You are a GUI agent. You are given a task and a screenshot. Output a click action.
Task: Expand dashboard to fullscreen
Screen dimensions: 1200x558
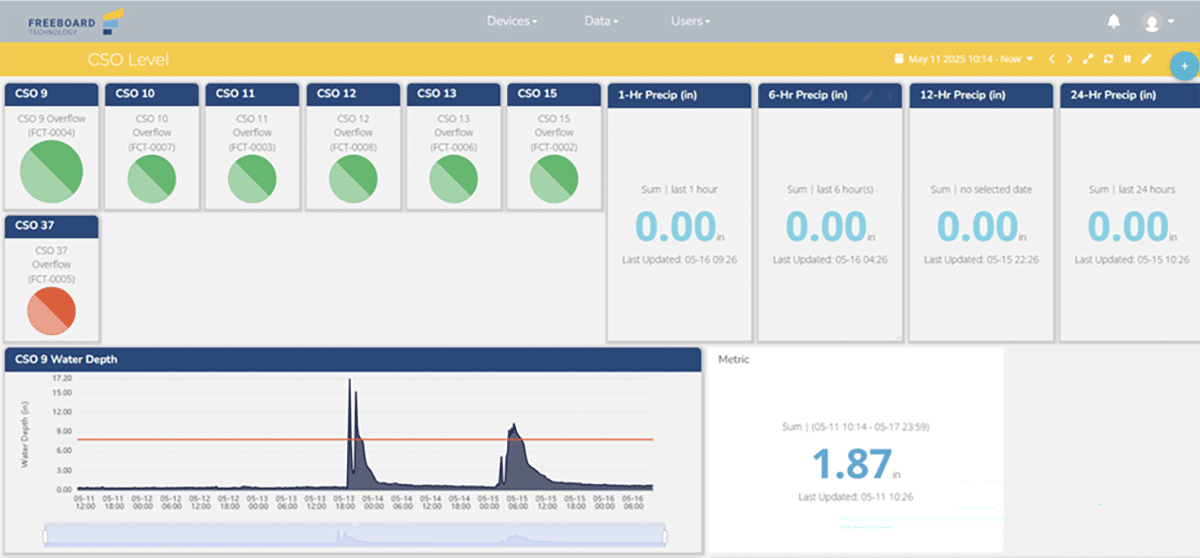(x=1088, y=59)
